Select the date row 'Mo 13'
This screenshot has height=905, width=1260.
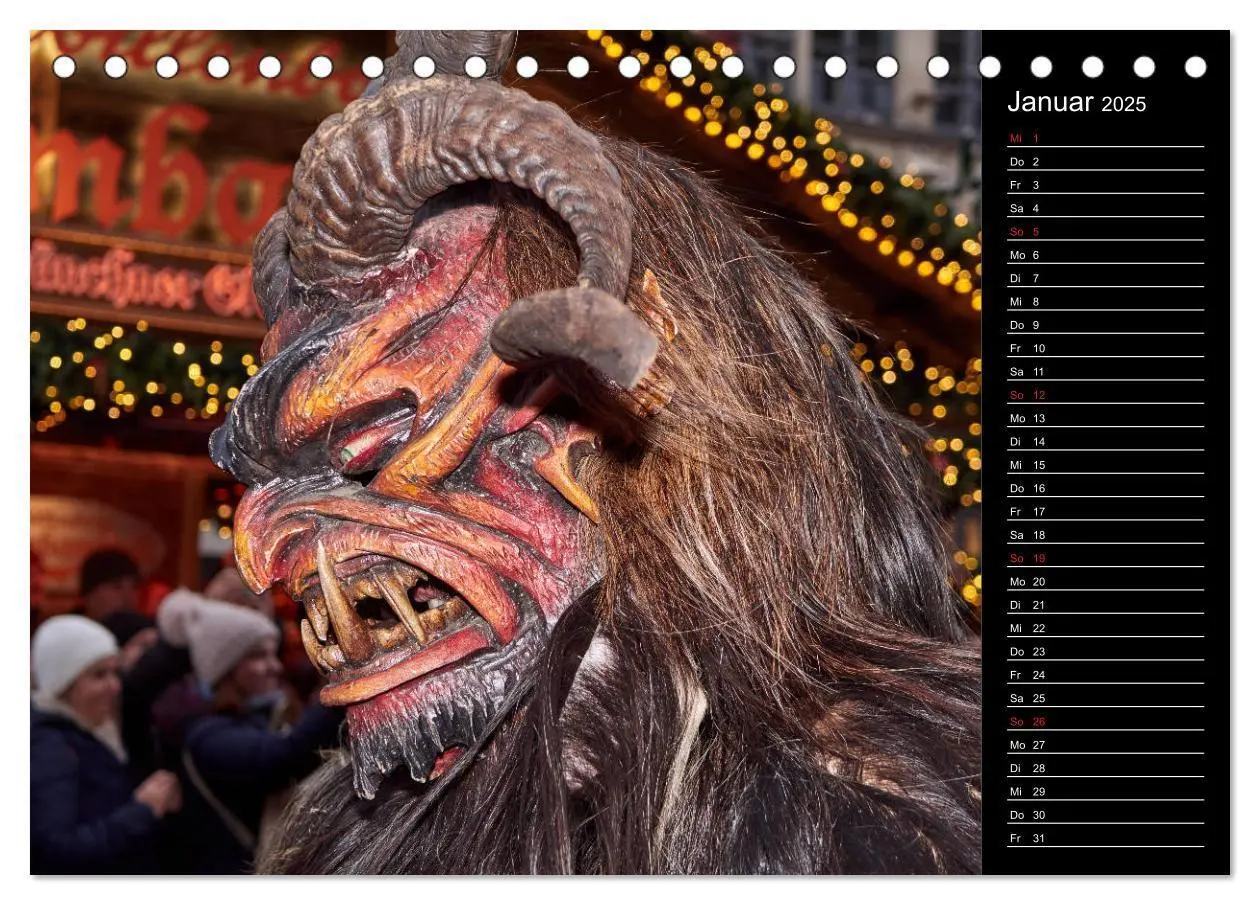click(x=1105, y=418)
